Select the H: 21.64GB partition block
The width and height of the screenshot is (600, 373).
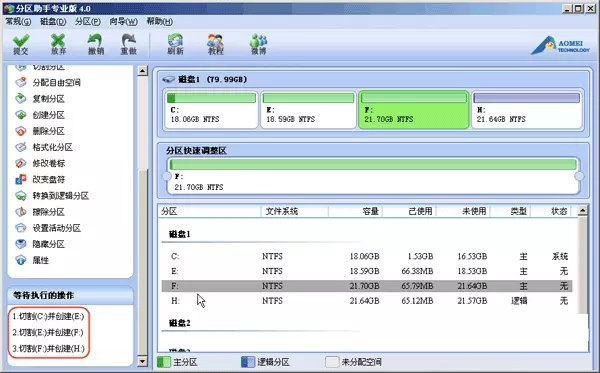(527, 109)
